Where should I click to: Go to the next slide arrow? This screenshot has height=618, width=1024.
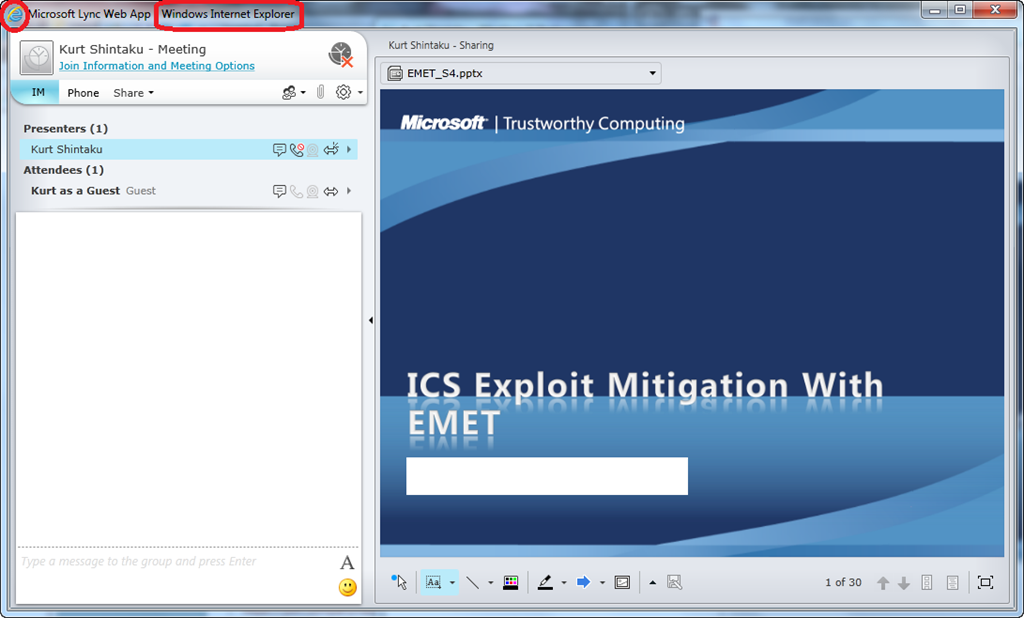pos(904,582)
